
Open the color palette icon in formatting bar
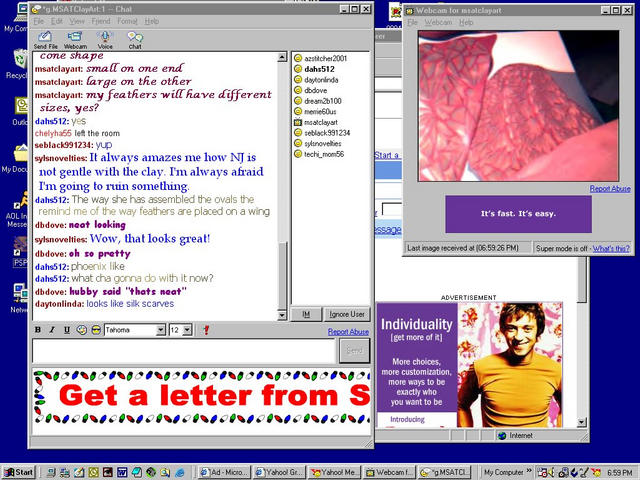[x=82, y=330]
